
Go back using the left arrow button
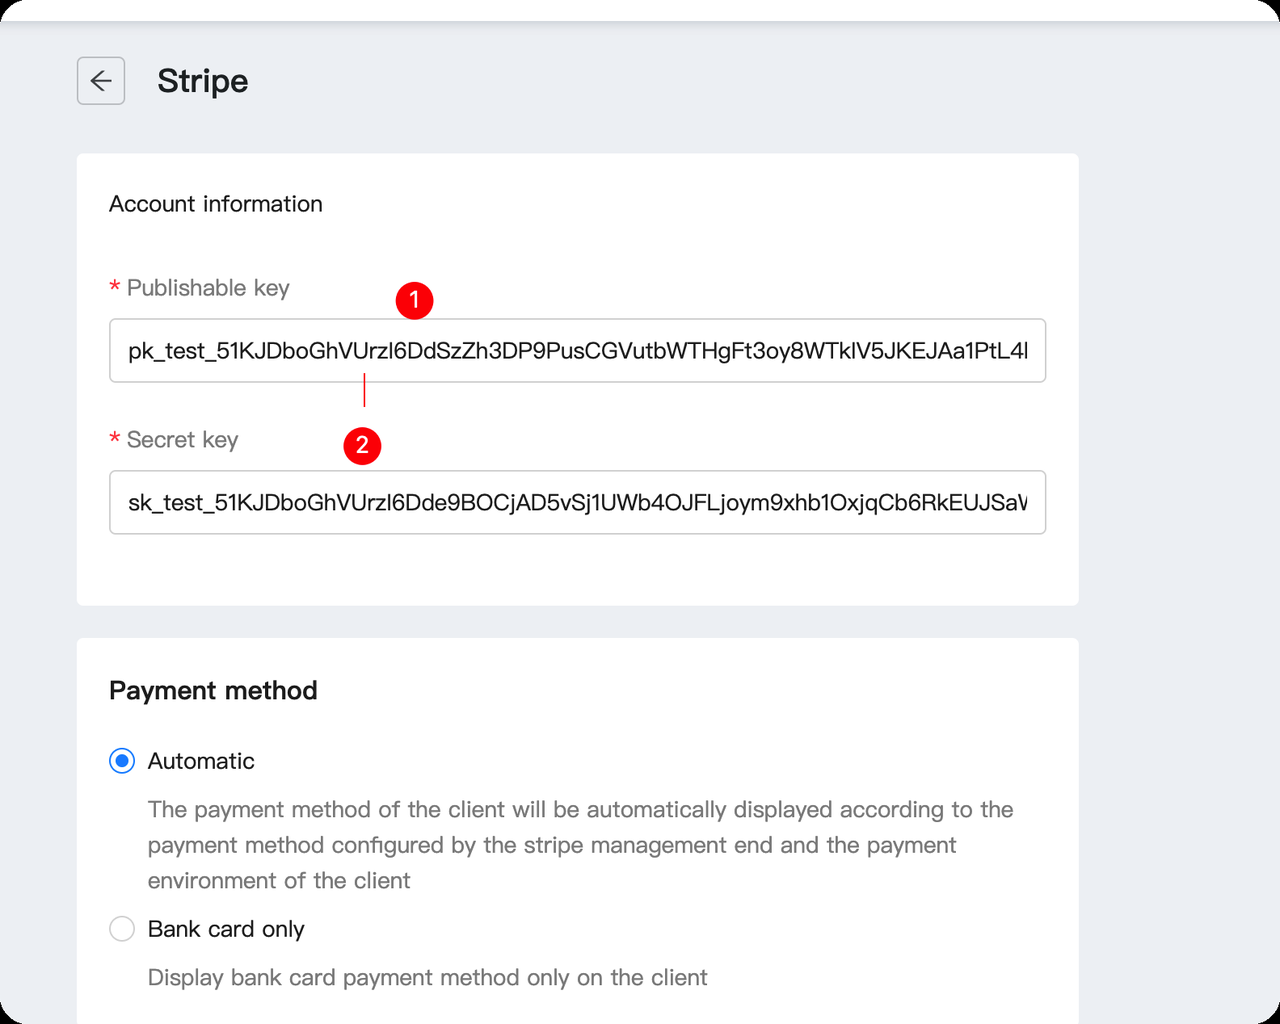point(101,81)
